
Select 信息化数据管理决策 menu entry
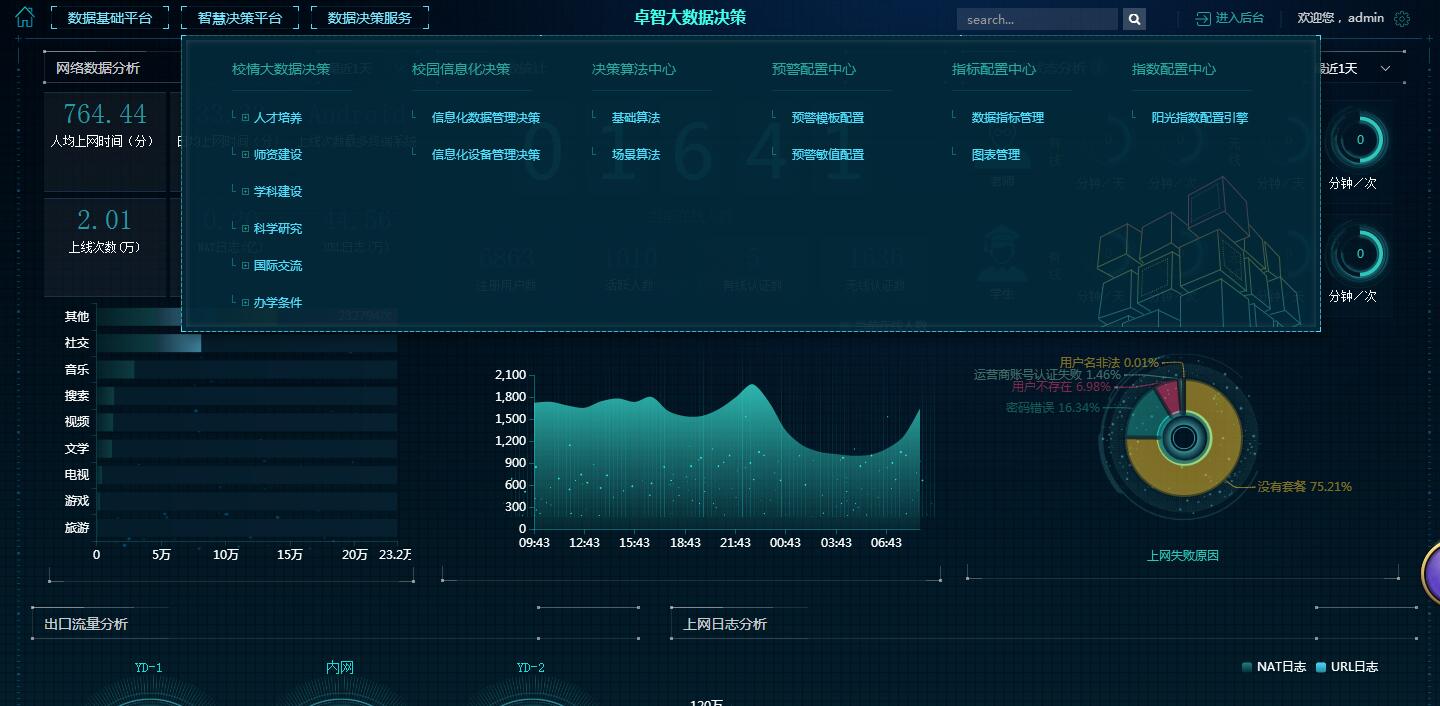[x=485, y=118]
